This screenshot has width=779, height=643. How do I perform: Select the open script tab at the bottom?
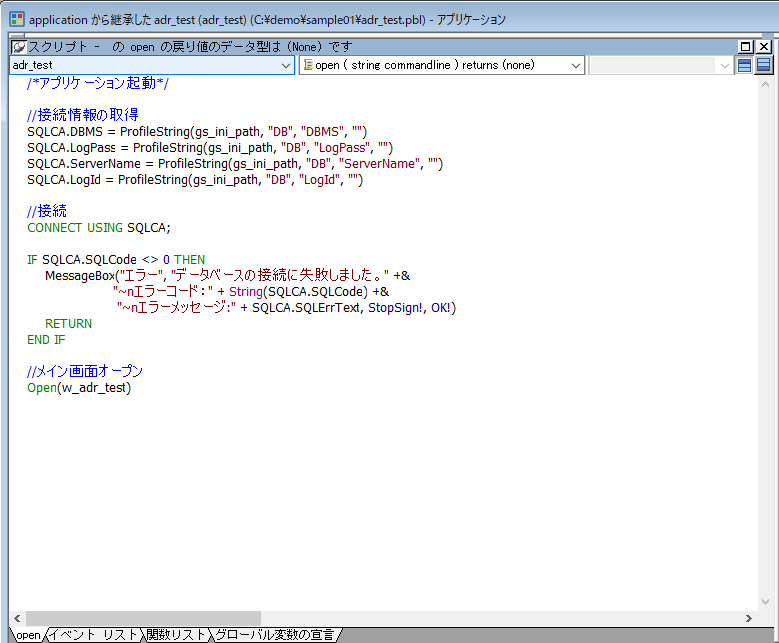(28, 634)
